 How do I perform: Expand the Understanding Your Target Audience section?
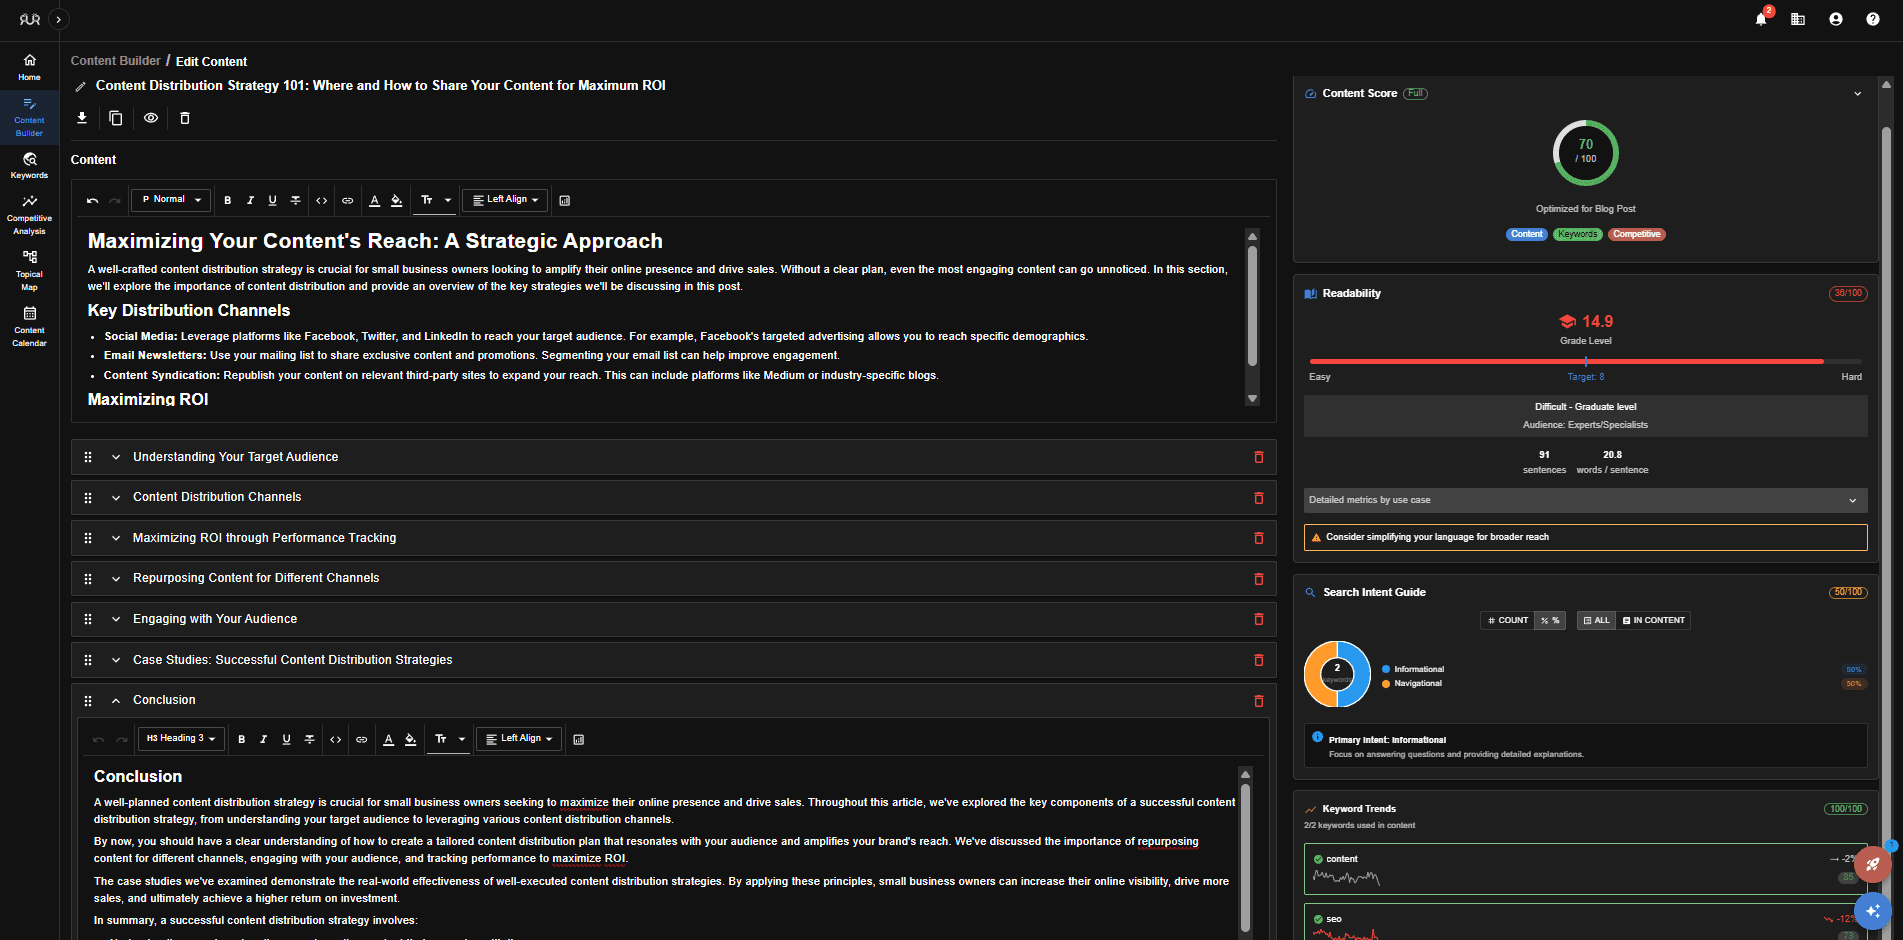point(116,457)
